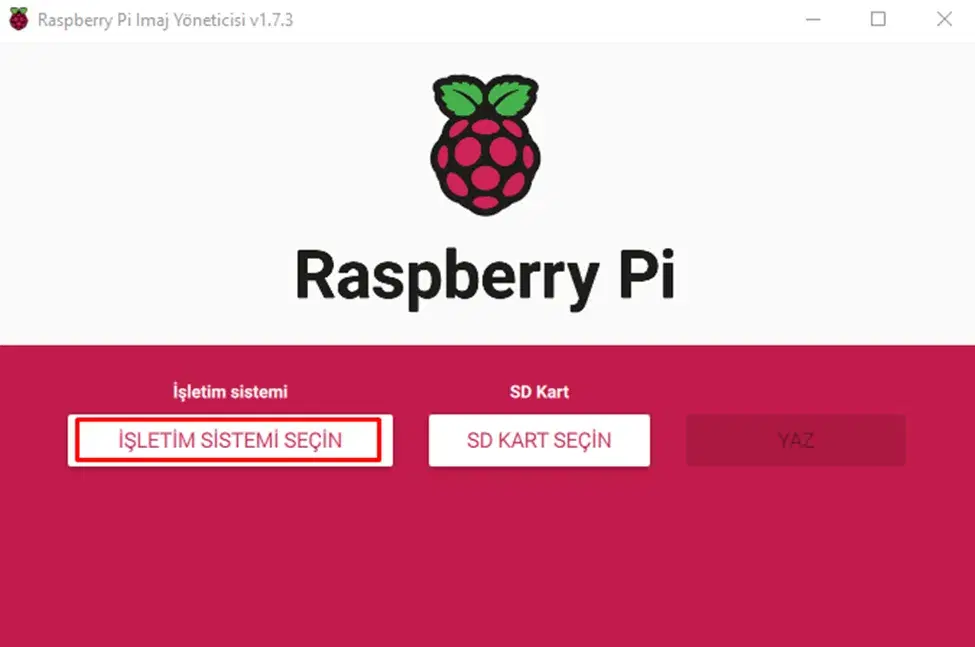The width and height of the screenshot is (975, 647).
Task: Click empty crimson area below the buttons
Action: [x=488, y=559]
